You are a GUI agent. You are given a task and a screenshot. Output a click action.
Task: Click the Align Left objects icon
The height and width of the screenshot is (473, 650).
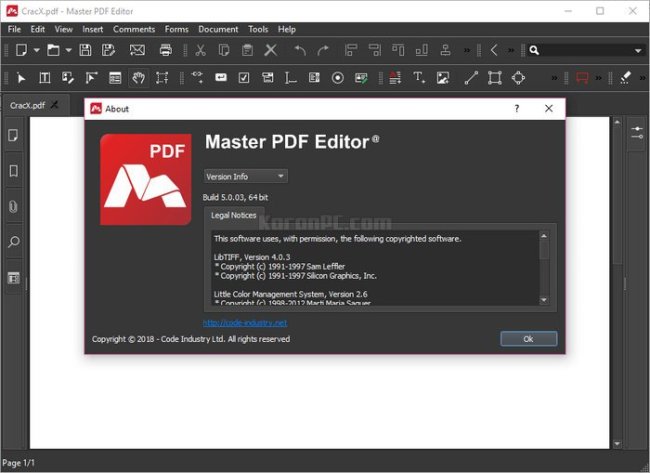pos(351,50)
